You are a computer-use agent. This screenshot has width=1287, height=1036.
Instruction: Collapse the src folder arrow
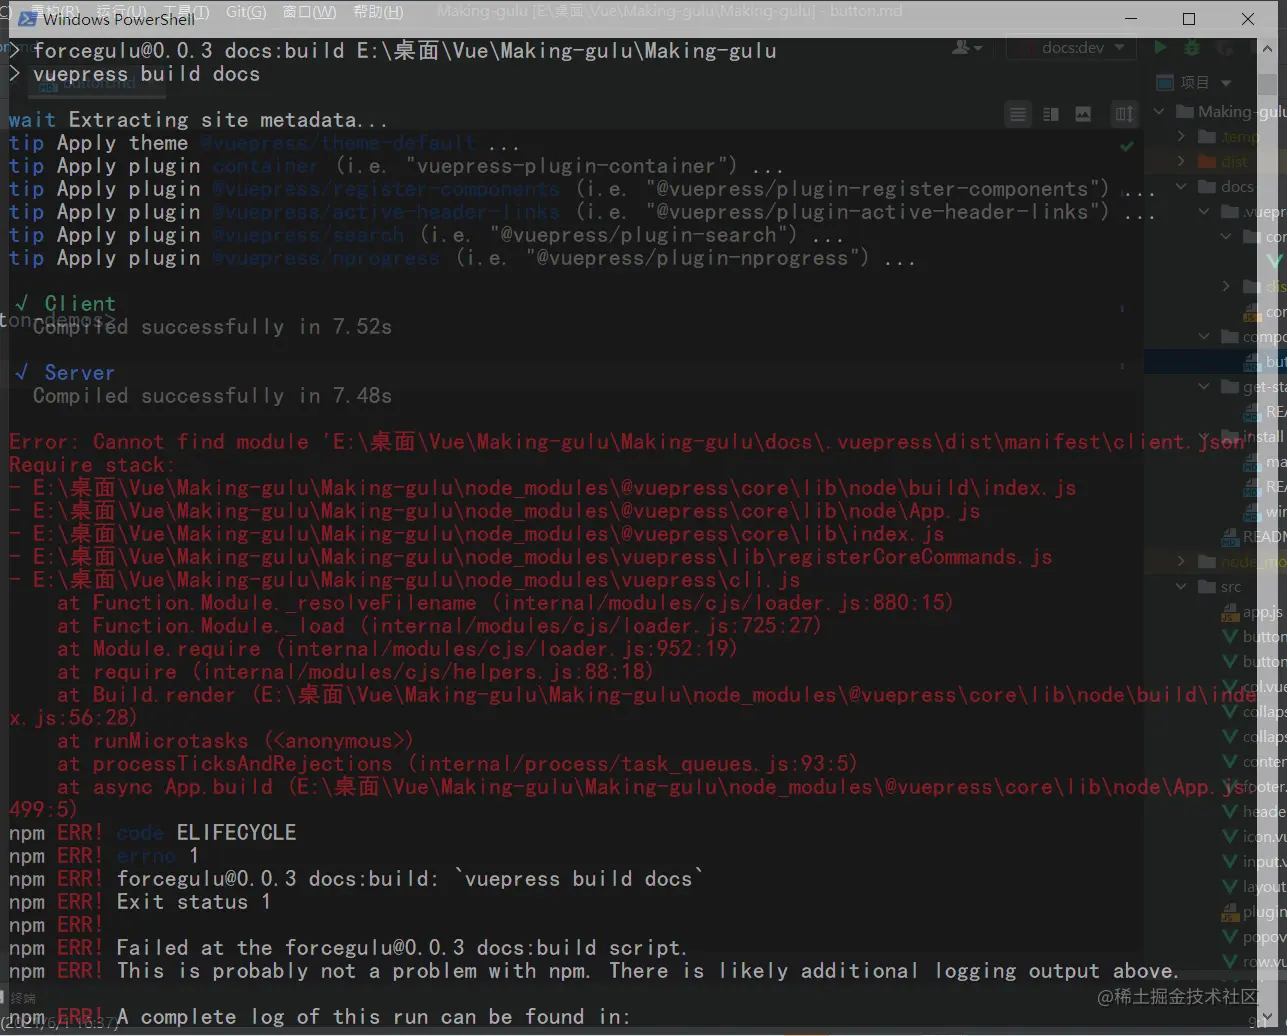click(x=1182, y=587)
